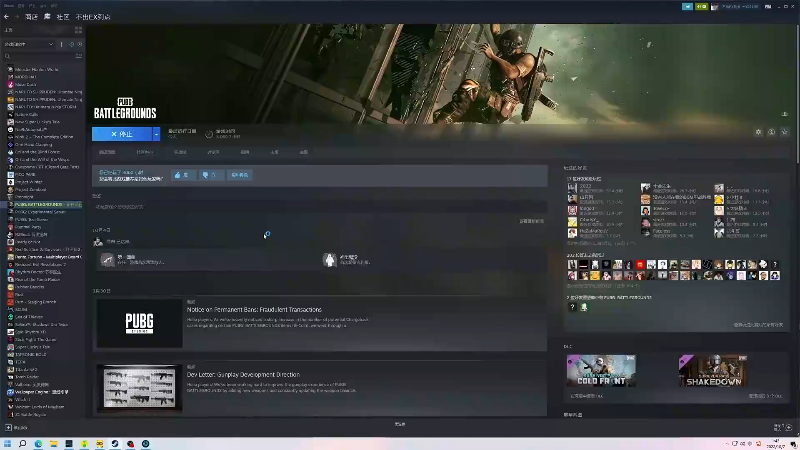Click the add a game plus icon
Viewport: 800px width, 450px height.
8,428
